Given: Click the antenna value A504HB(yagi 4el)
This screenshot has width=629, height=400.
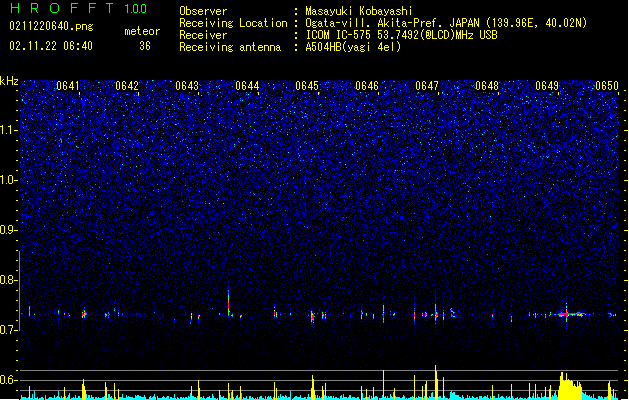Looking at the screenshot, I should point(353,47).
